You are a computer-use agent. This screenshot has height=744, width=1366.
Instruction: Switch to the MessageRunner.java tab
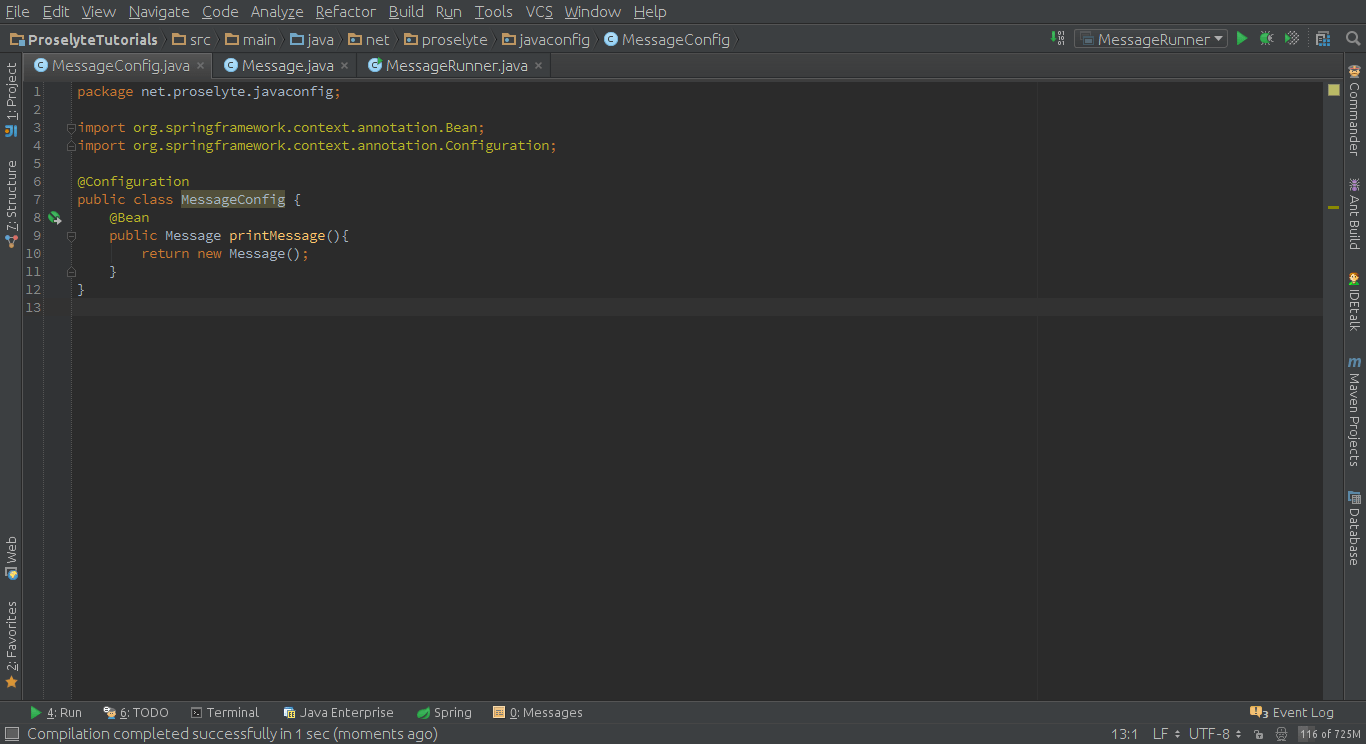click(x=456, y=66)
